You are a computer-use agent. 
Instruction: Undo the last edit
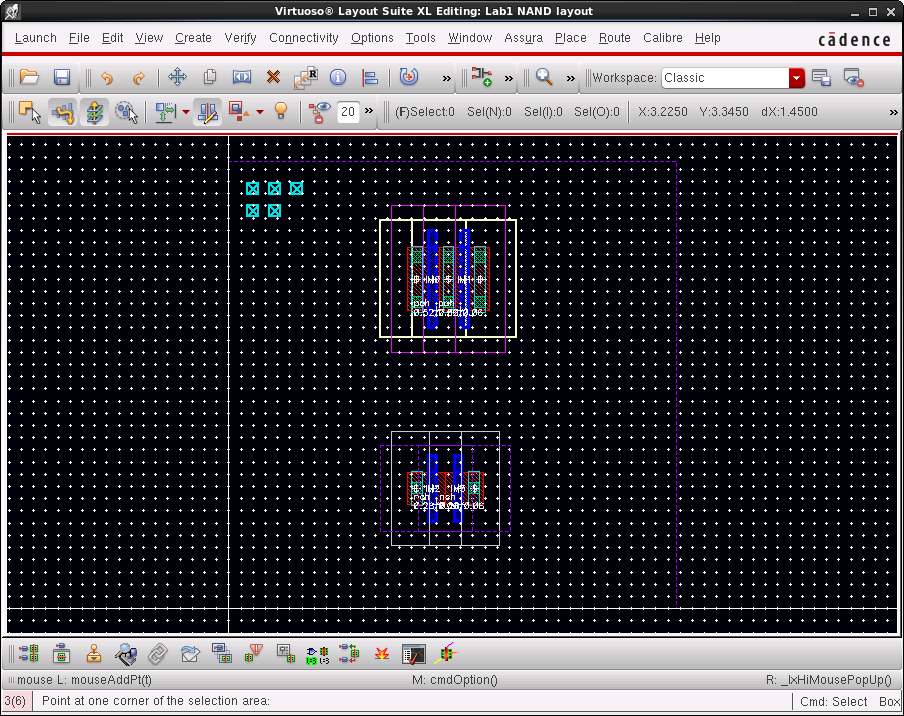pyautogui.click(x=107, y=77)
